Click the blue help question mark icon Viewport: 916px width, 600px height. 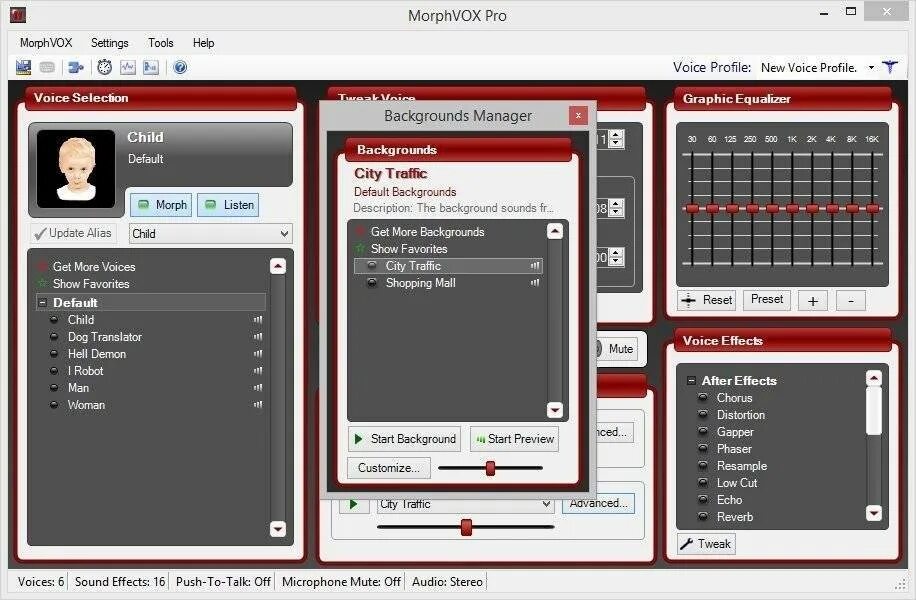[181, 67]
